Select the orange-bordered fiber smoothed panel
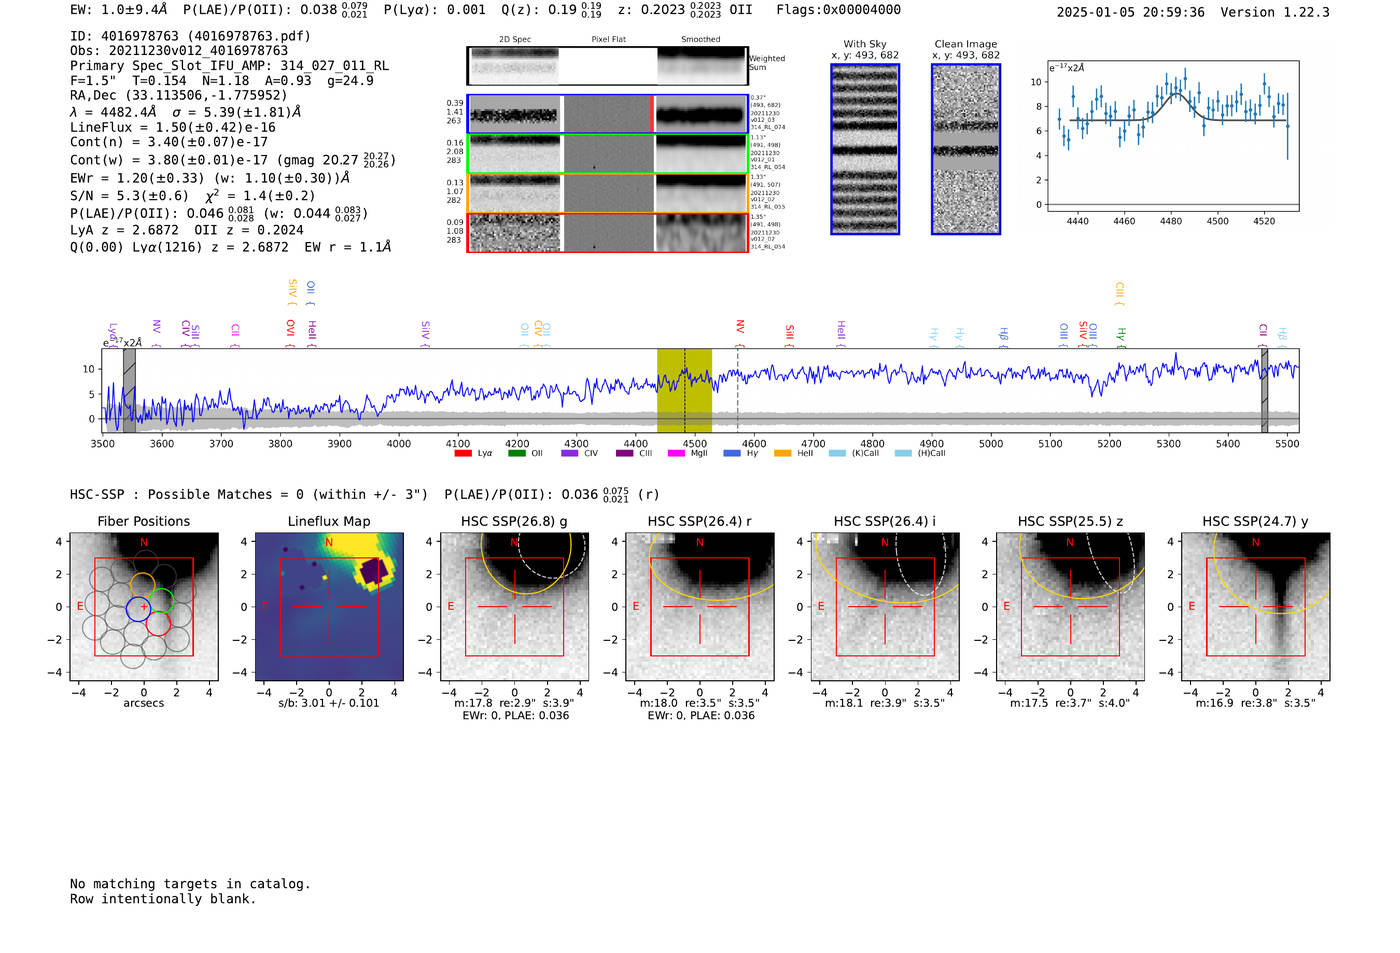 click(702, 193)
